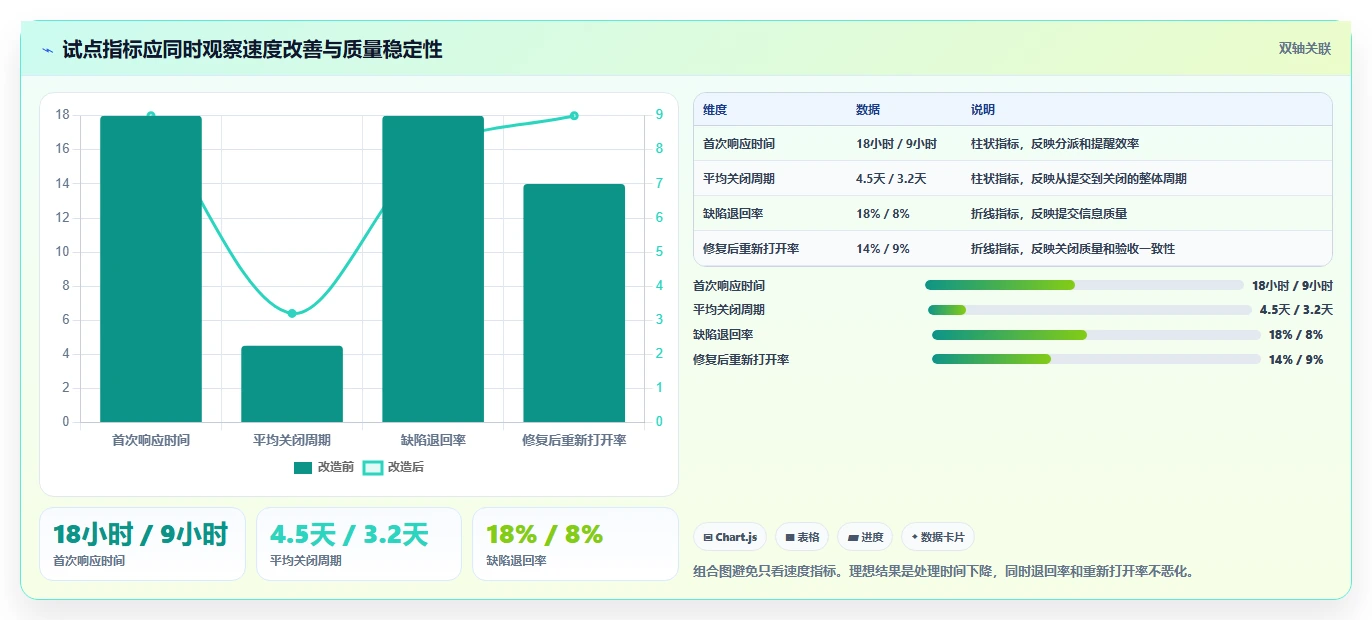
Task: Click the chart title 试点指标应同时观察速度改善与质量稳定性
Action: pos(252,50)
